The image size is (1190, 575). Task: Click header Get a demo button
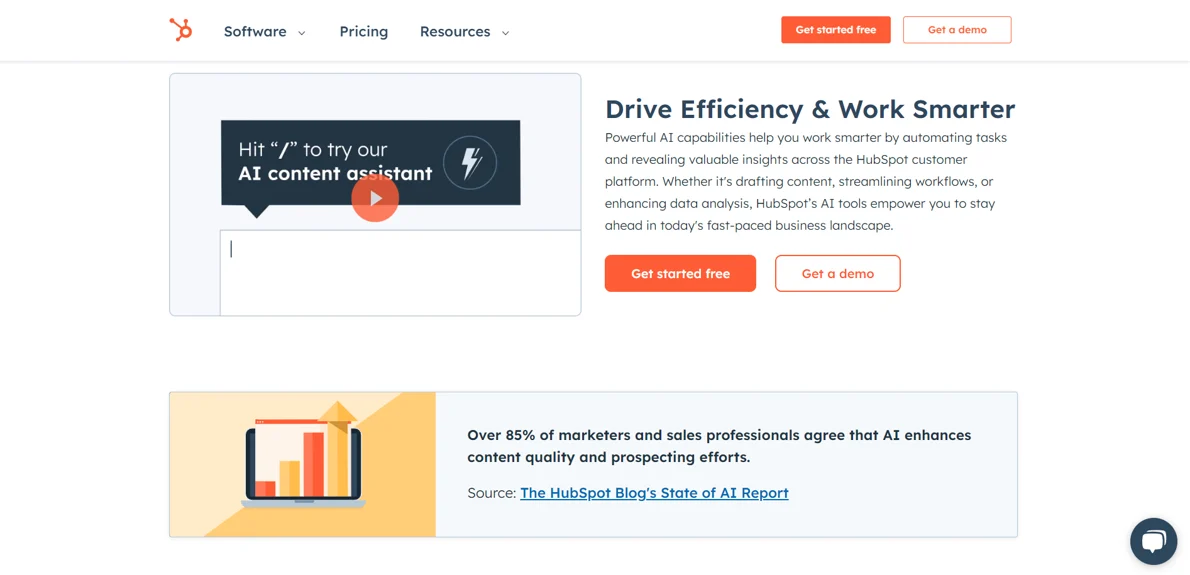(x=957, y=30)
